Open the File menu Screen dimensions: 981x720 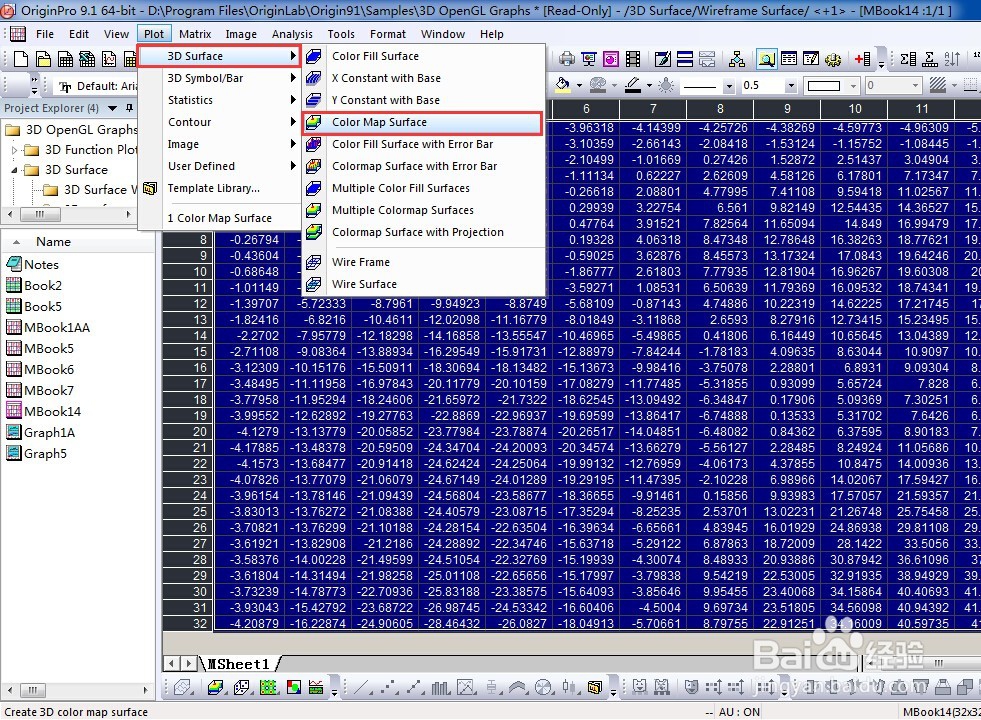[x=44, y=34]
